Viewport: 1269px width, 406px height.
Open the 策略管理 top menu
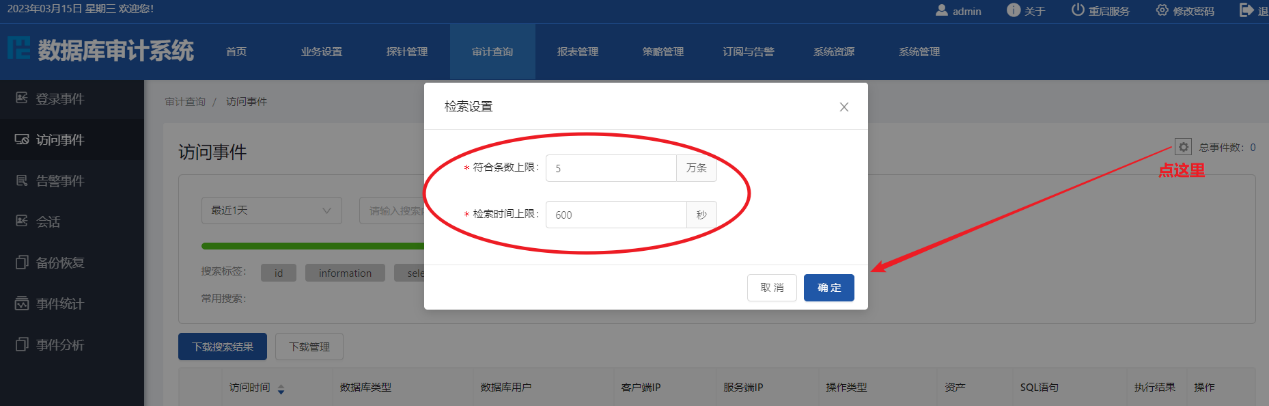[662, 52]
